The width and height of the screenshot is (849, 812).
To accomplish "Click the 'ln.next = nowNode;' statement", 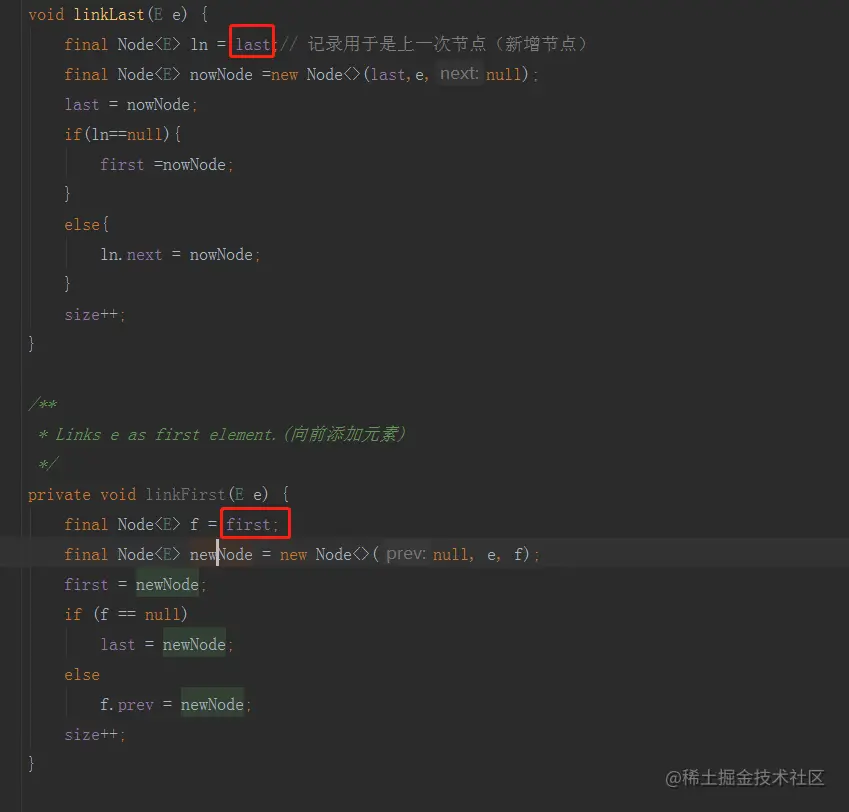I will coord(180,254).
